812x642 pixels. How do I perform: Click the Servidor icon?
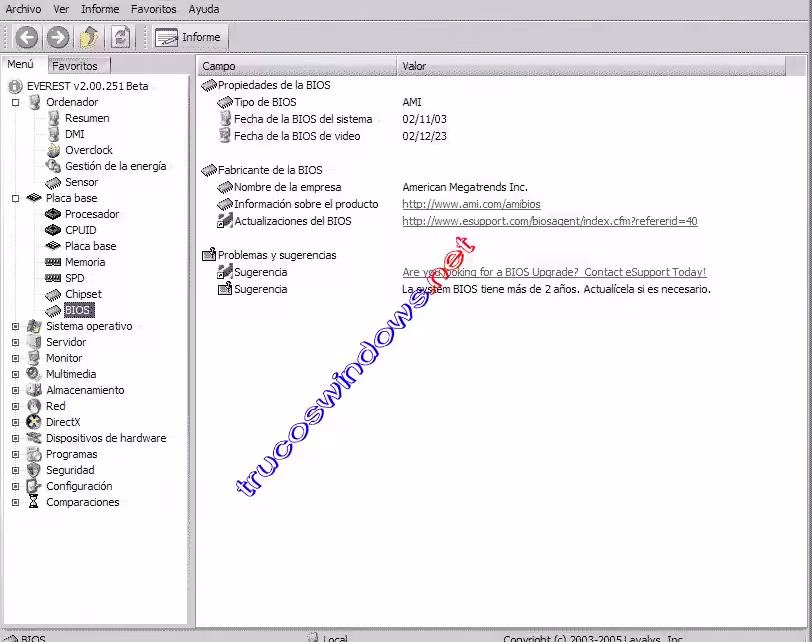pyautogui.click(x=34, y=342)
